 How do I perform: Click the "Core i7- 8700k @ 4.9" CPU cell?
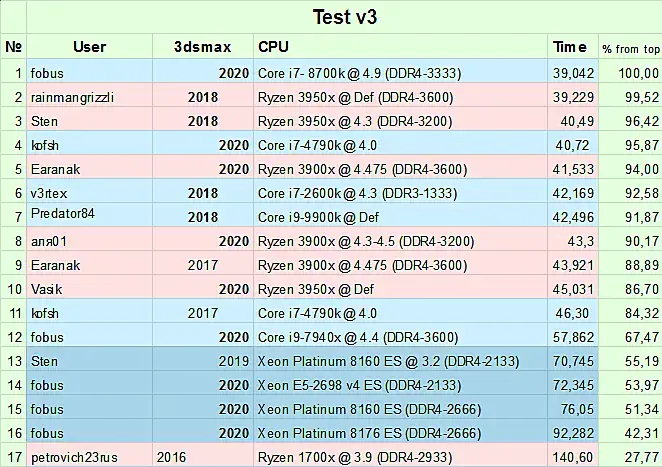point(400,72)
